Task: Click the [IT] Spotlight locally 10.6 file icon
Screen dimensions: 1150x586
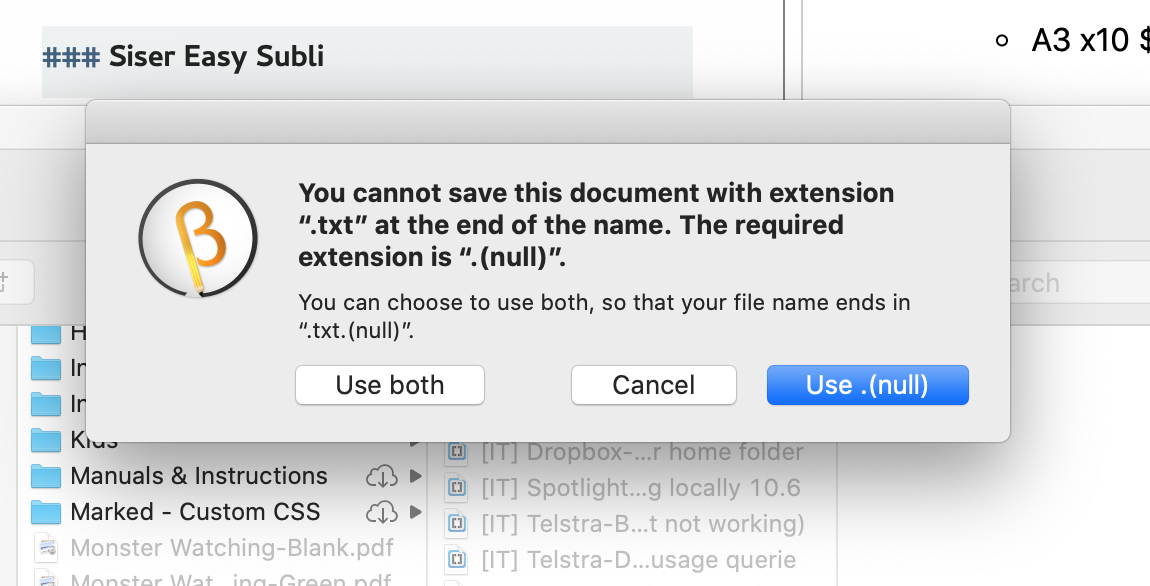Action: coord(457,488)
